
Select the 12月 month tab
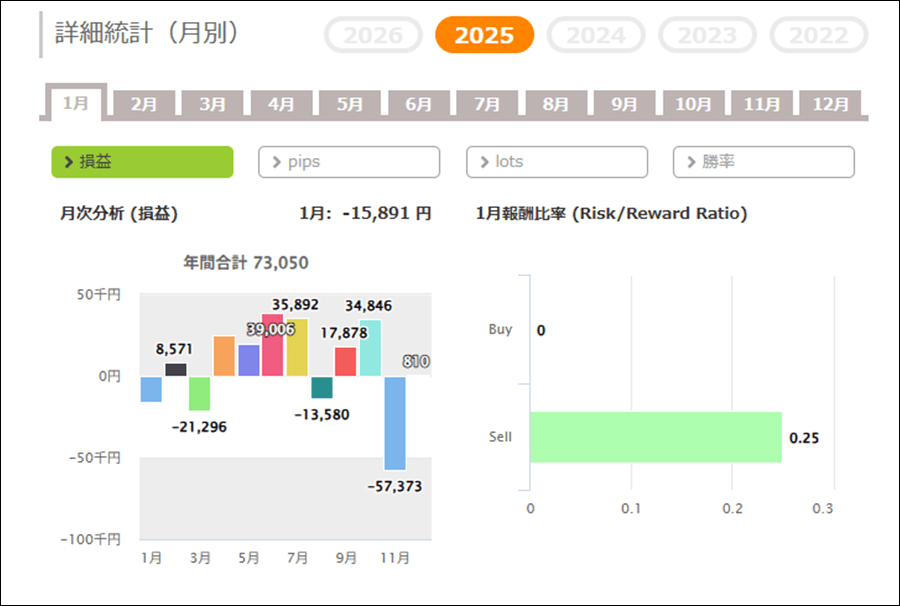pos(831,104)
